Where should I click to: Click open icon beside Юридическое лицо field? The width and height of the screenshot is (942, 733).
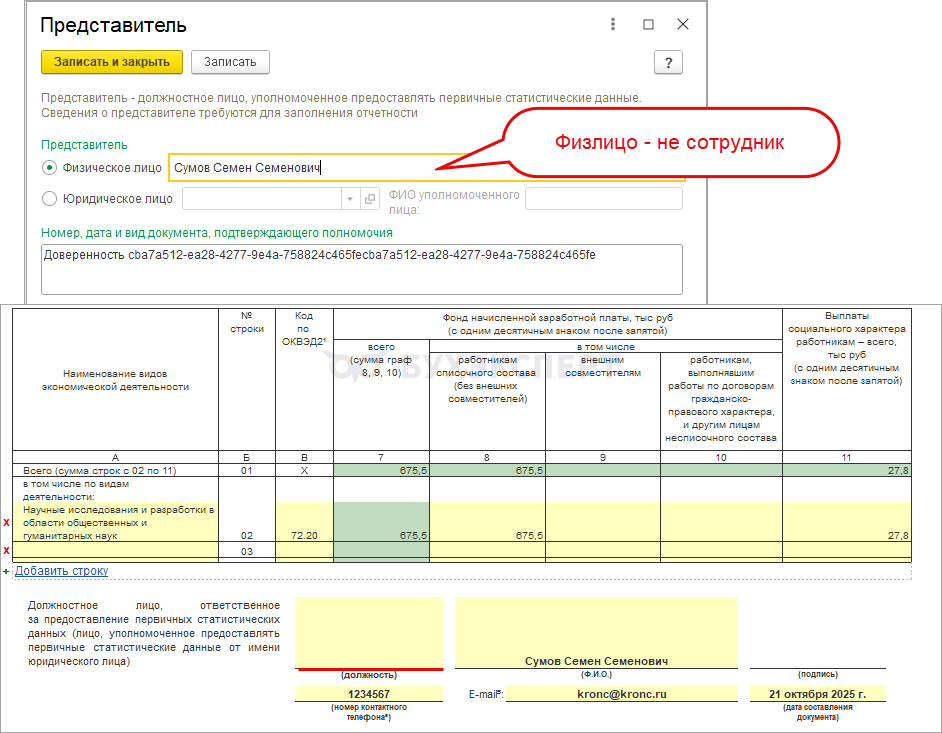pos(370,199)
